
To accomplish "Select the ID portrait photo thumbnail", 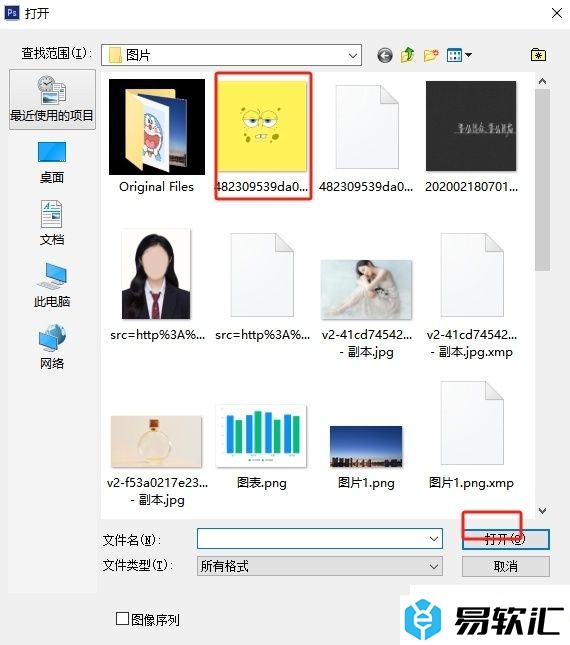I will pyautogui.click(x=156, y=274).
